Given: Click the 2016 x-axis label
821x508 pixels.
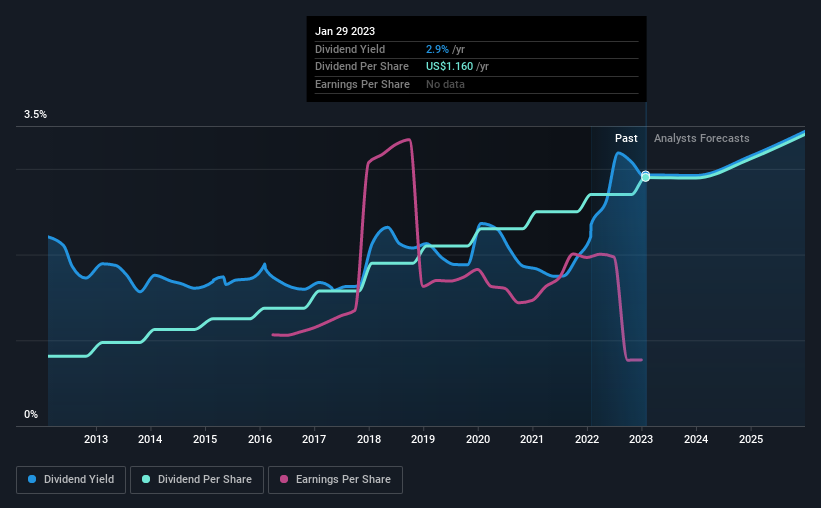Looking at the screenshot, I should pos(260,439).
